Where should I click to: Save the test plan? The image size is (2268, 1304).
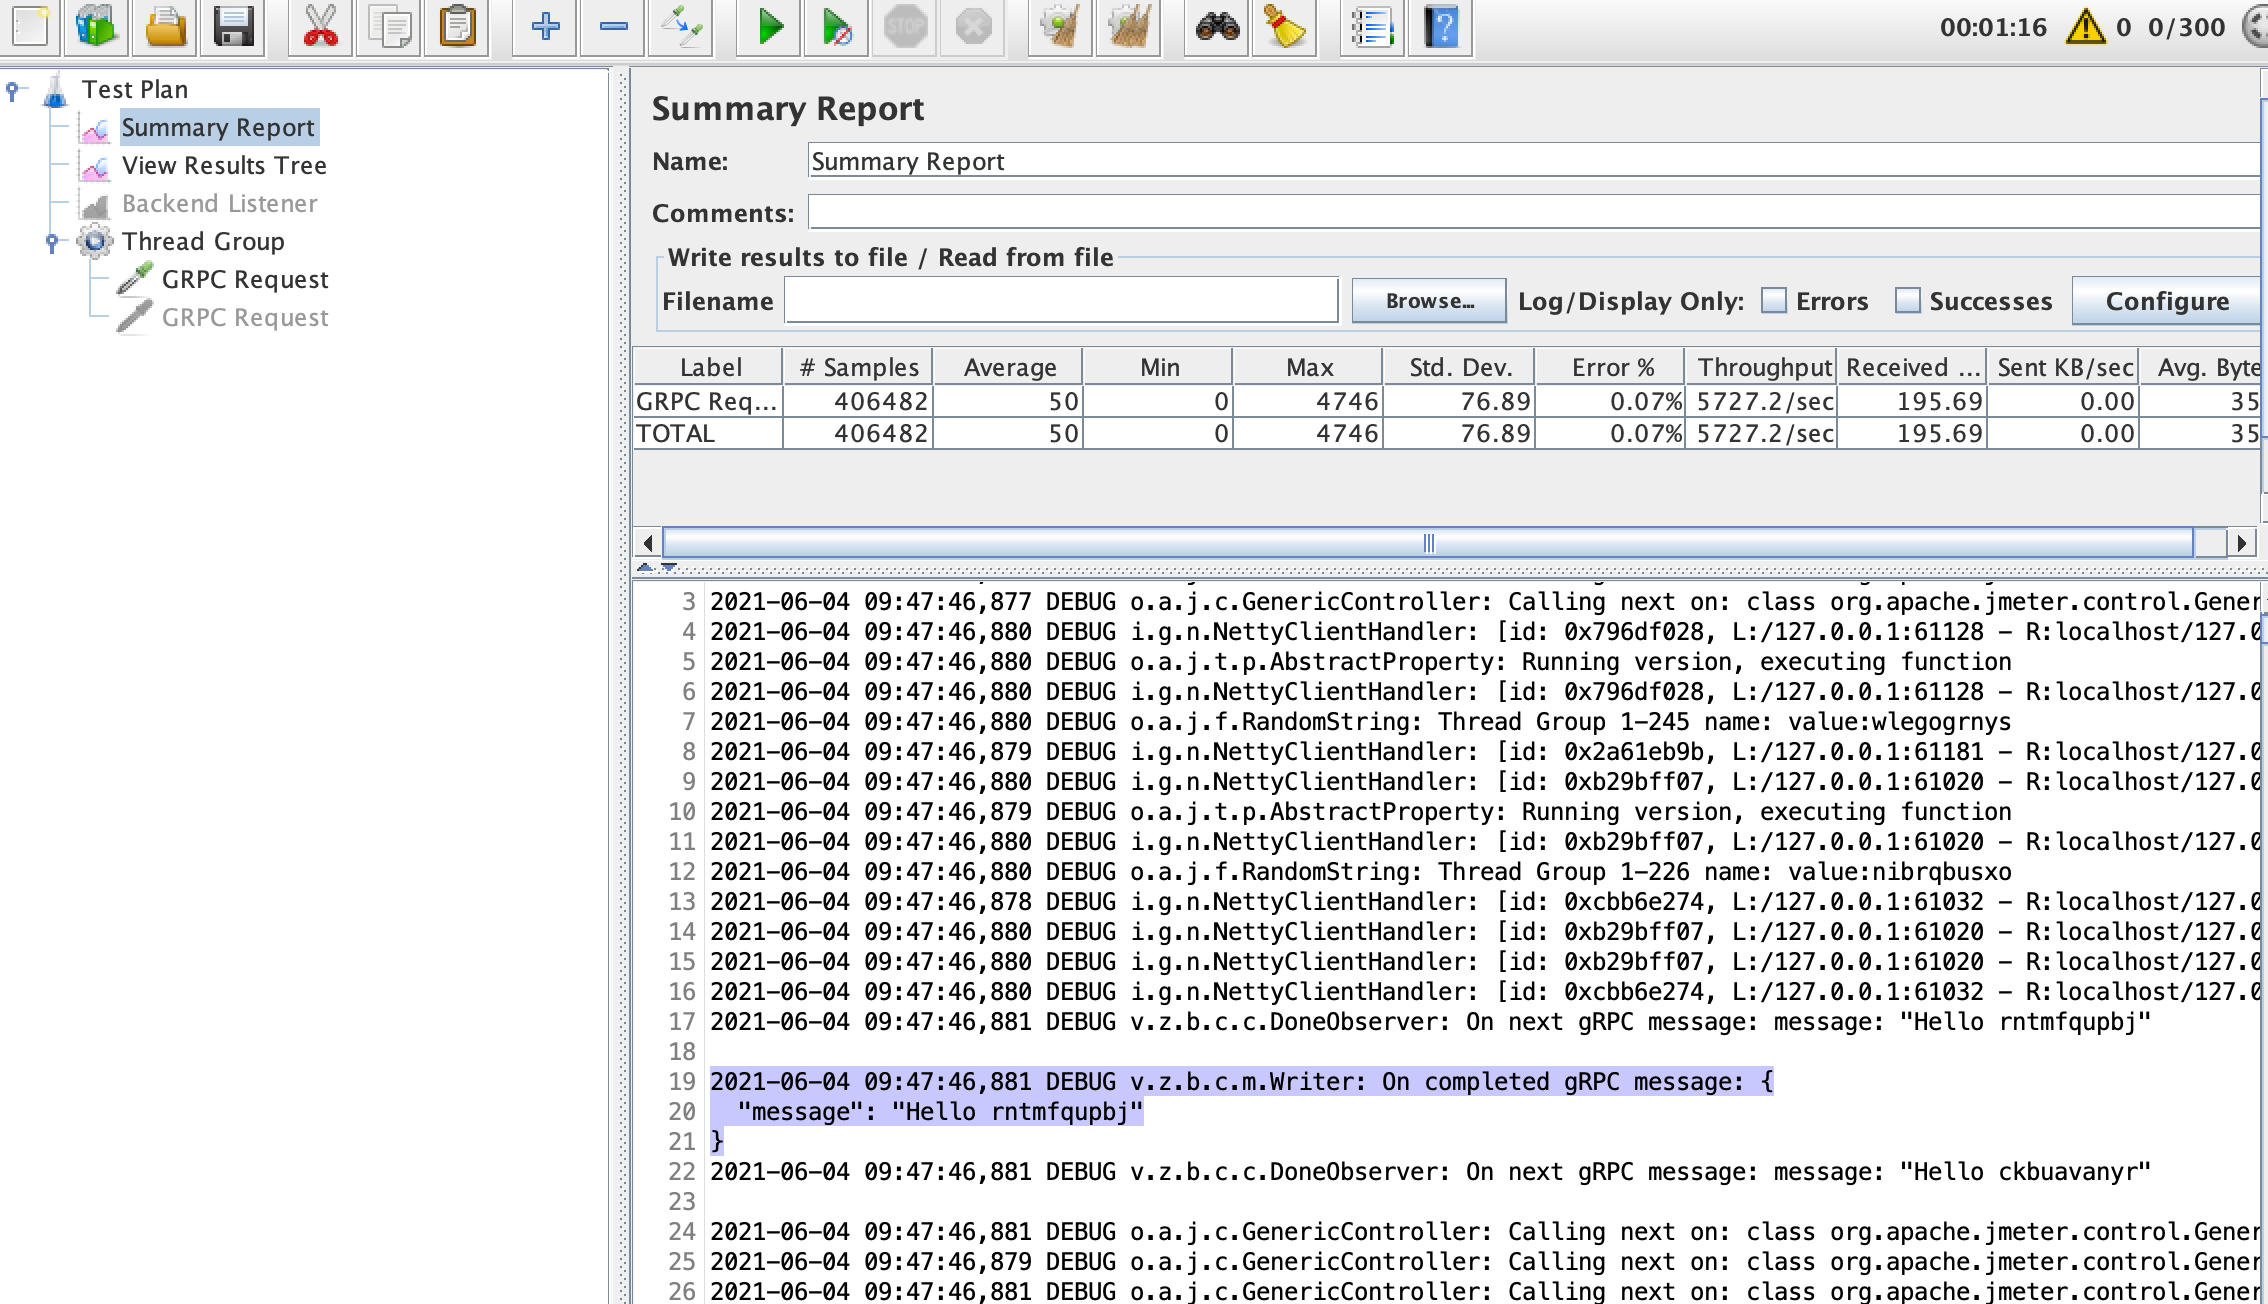click(x=231, y=27)
